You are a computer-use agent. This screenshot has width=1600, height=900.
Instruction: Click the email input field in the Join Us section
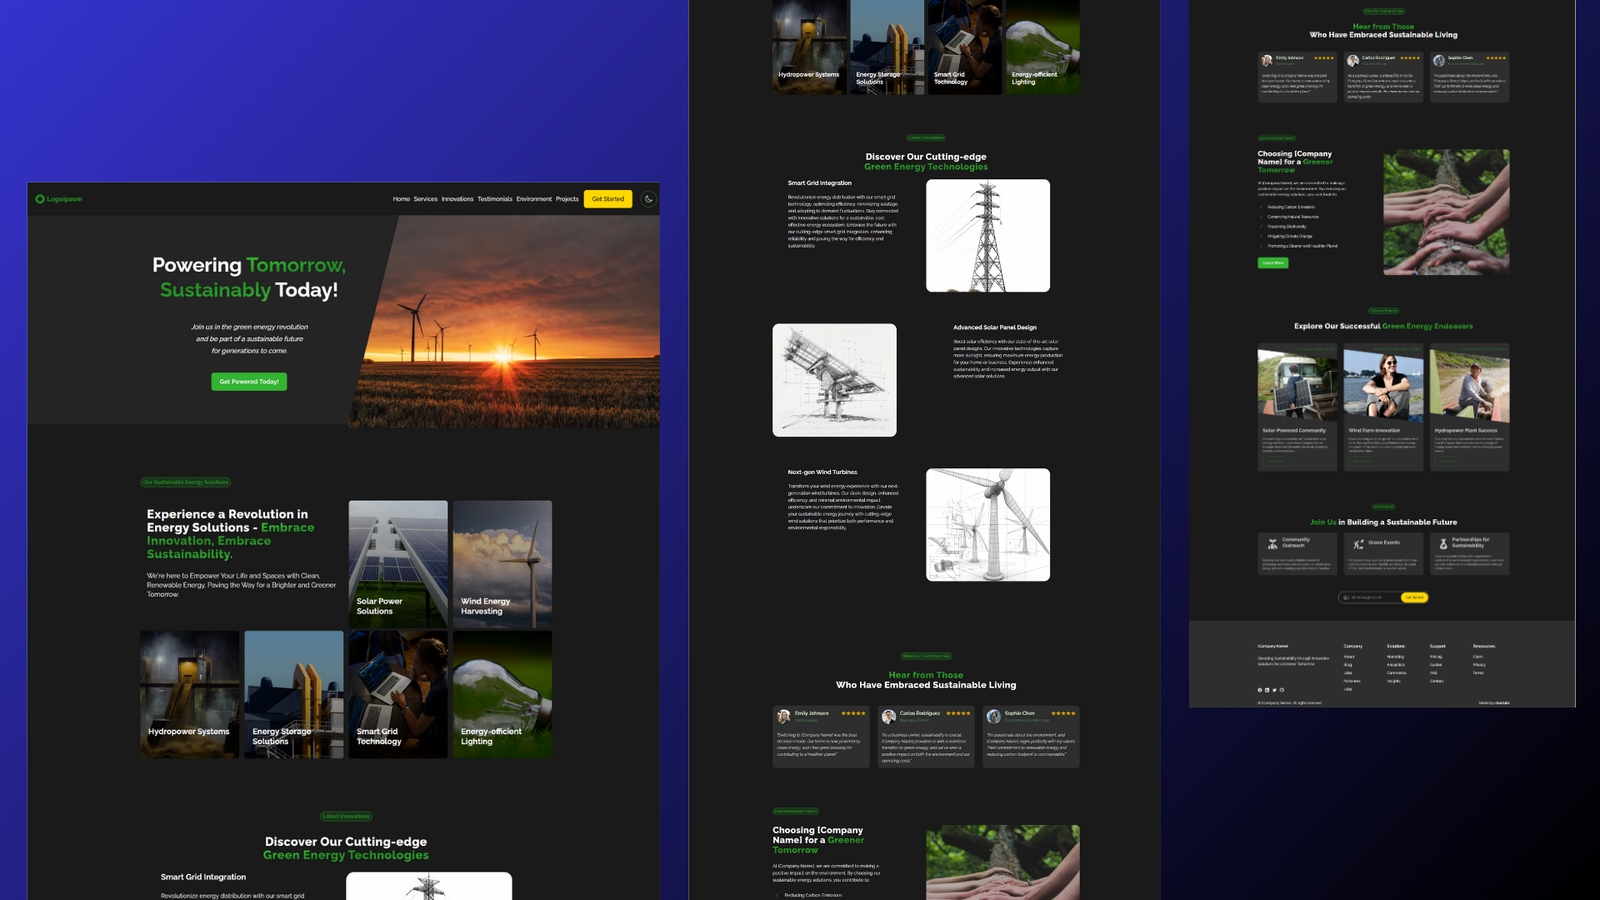point(1370,597)
